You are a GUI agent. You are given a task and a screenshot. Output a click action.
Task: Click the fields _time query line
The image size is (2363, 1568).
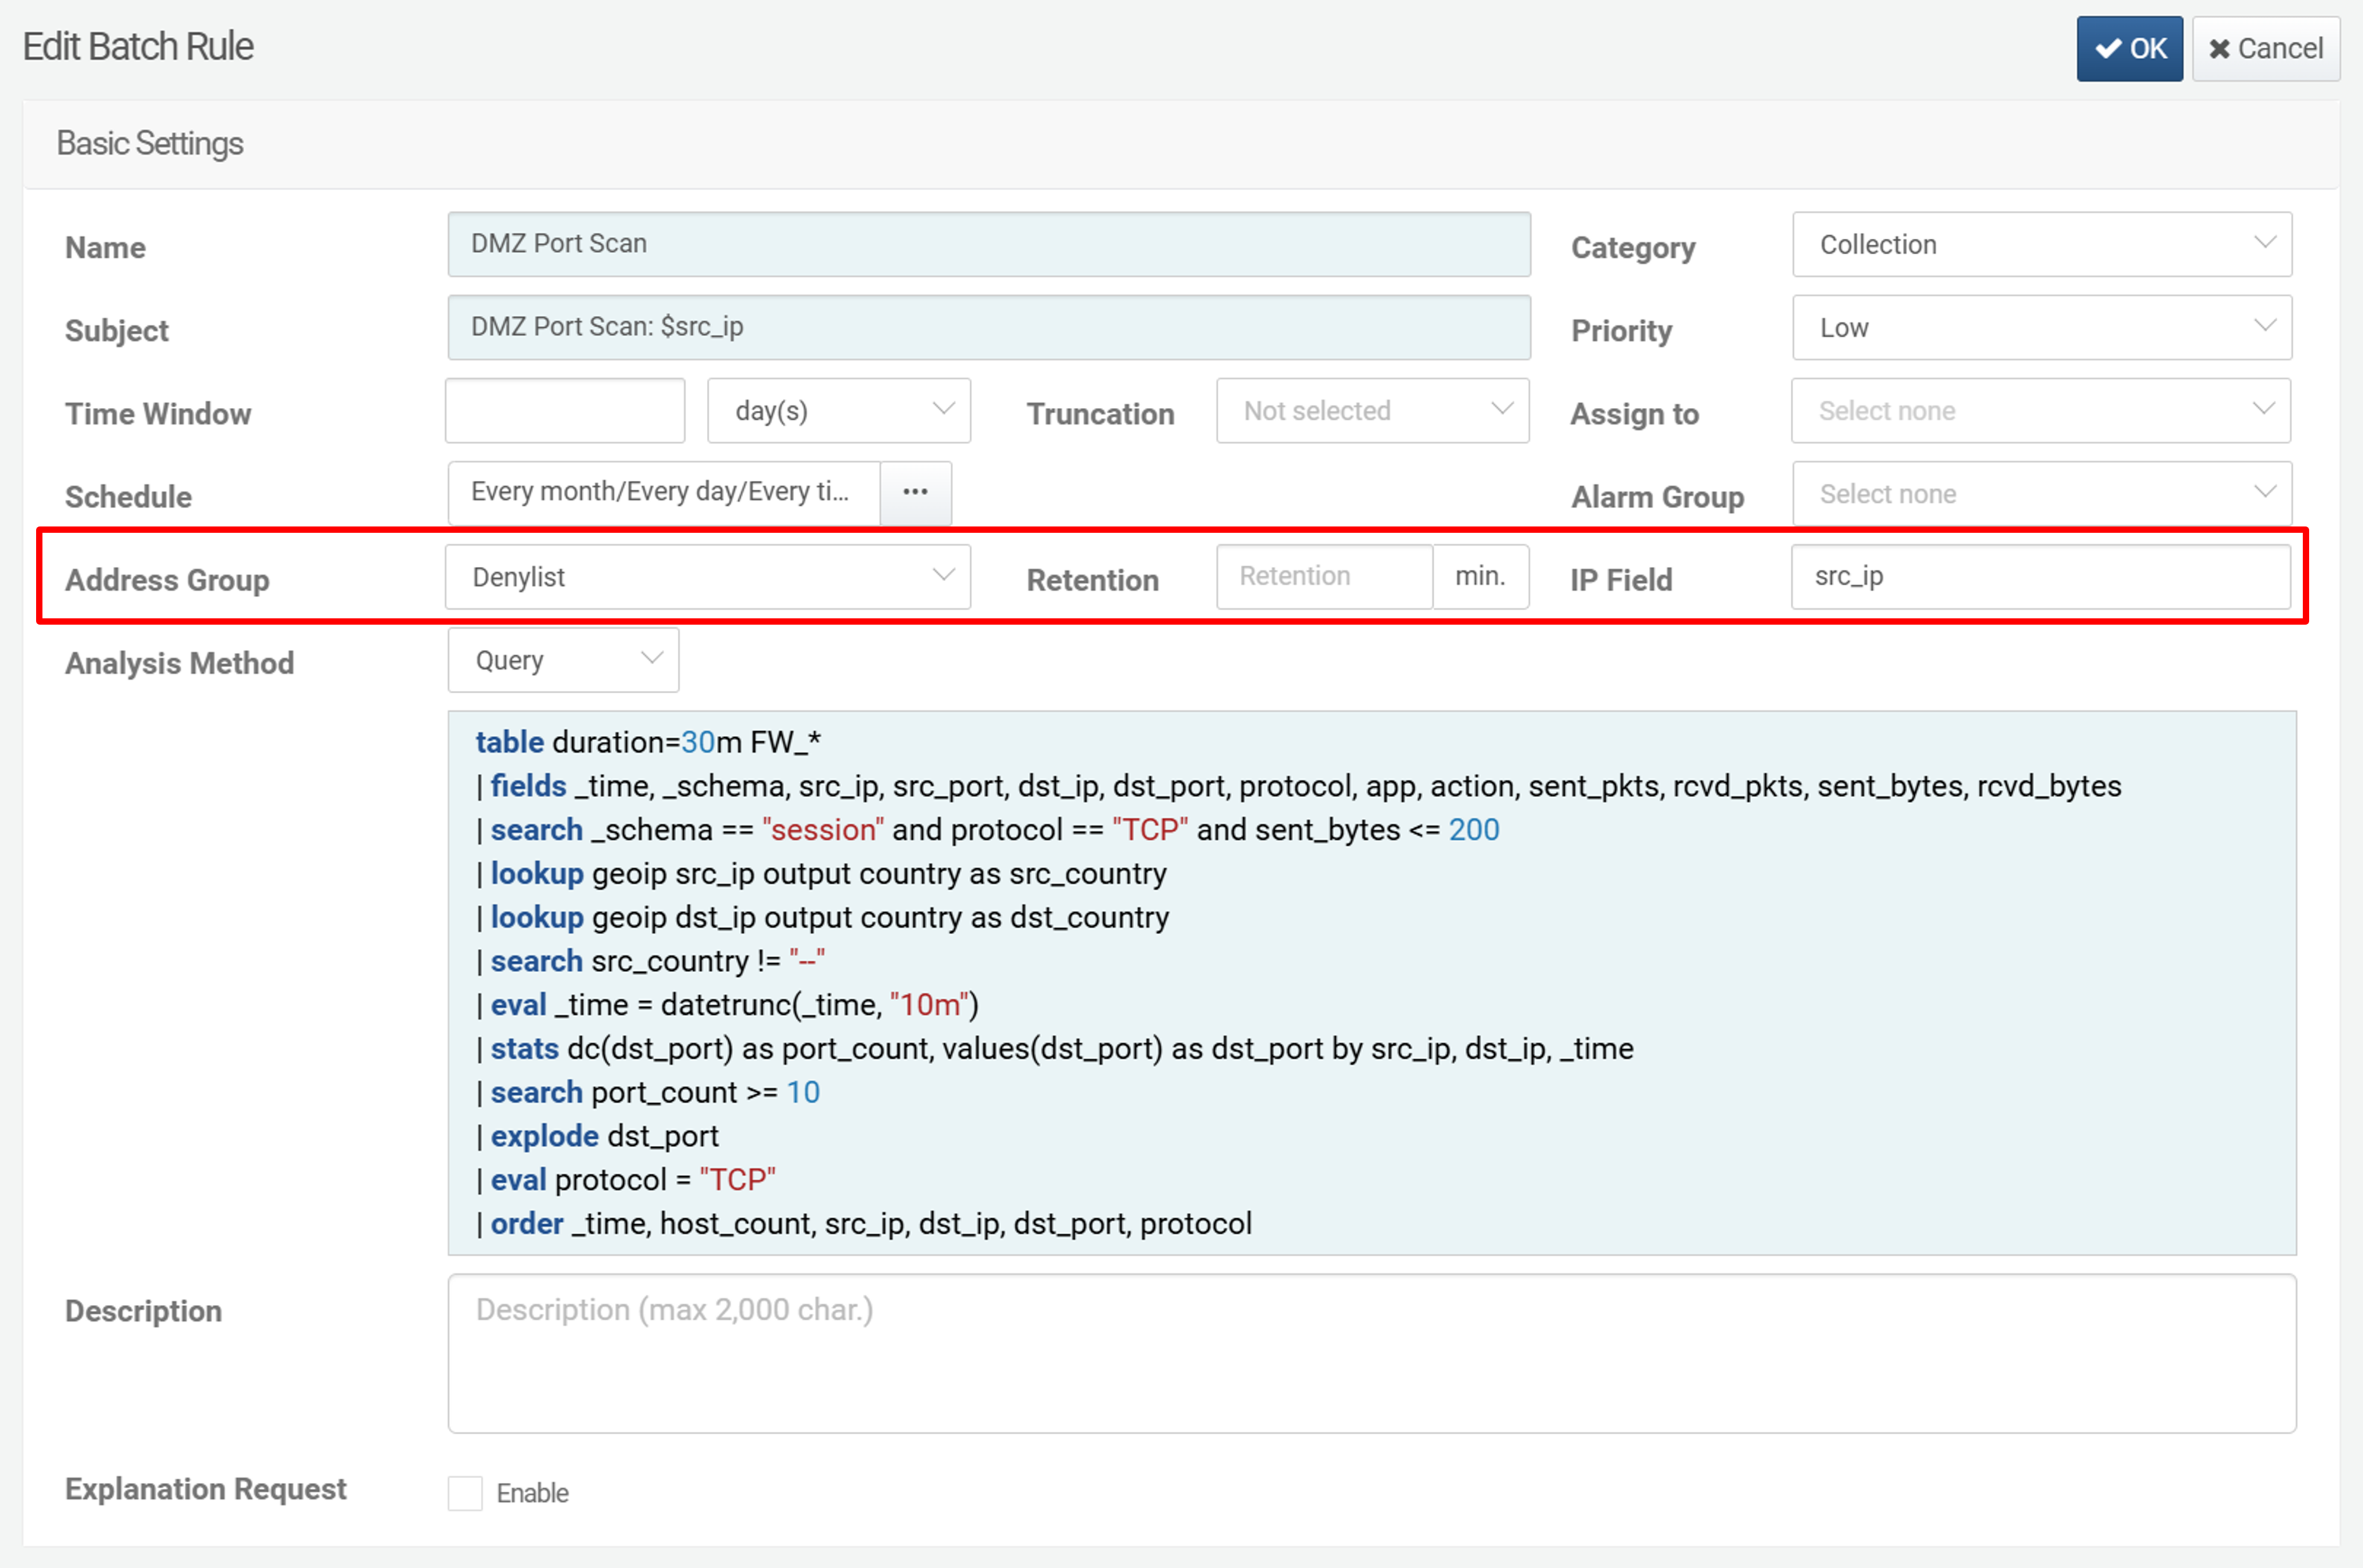(1298, 786)
